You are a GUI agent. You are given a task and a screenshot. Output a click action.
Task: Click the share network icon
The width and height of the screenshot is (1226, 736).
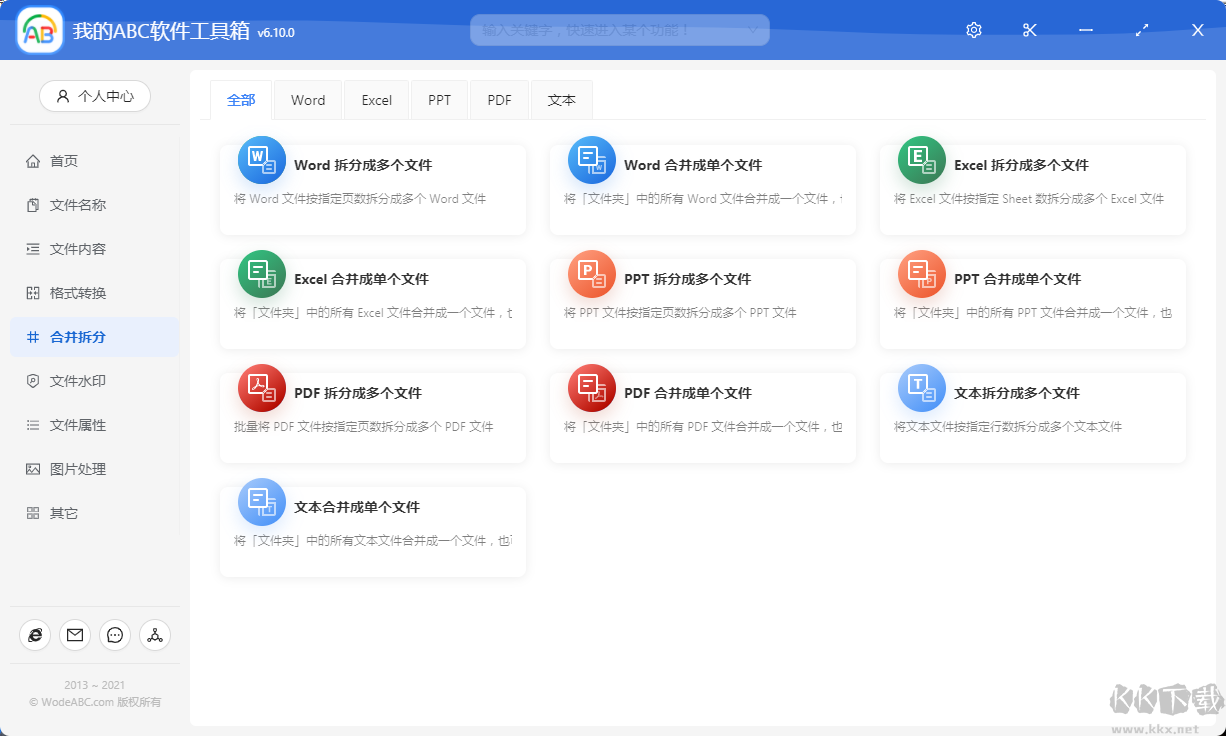point(155,635)
